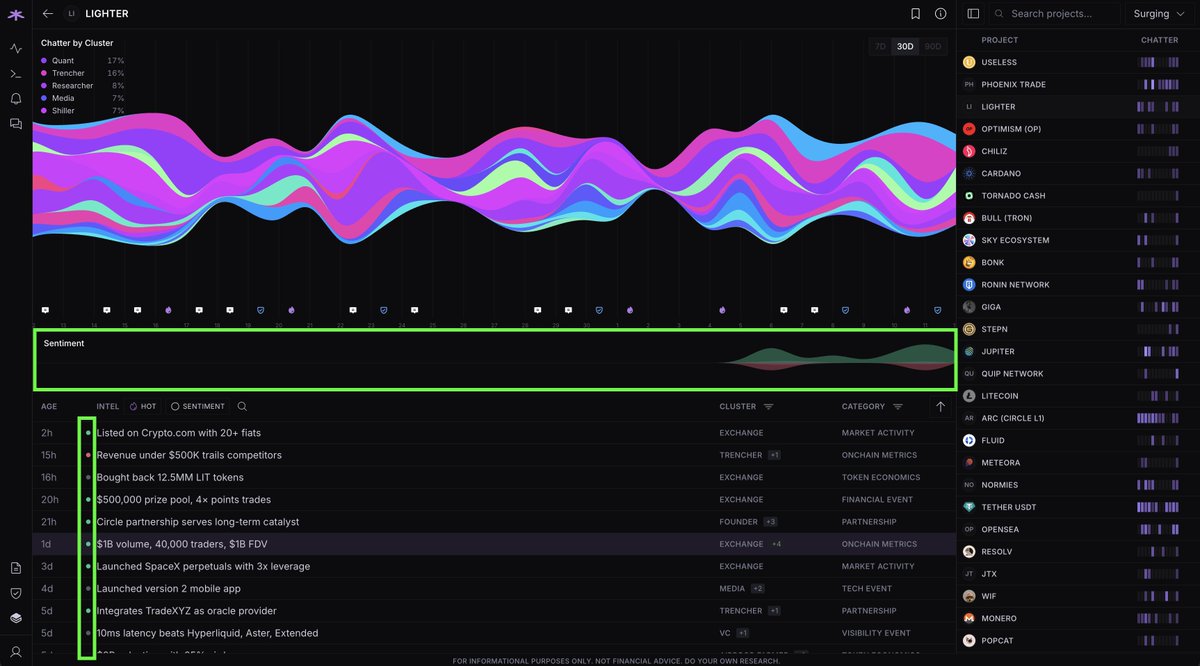Open the activity pulse view in sidebar
This screenshot has height=666, width=1200.
pos(15,48)
